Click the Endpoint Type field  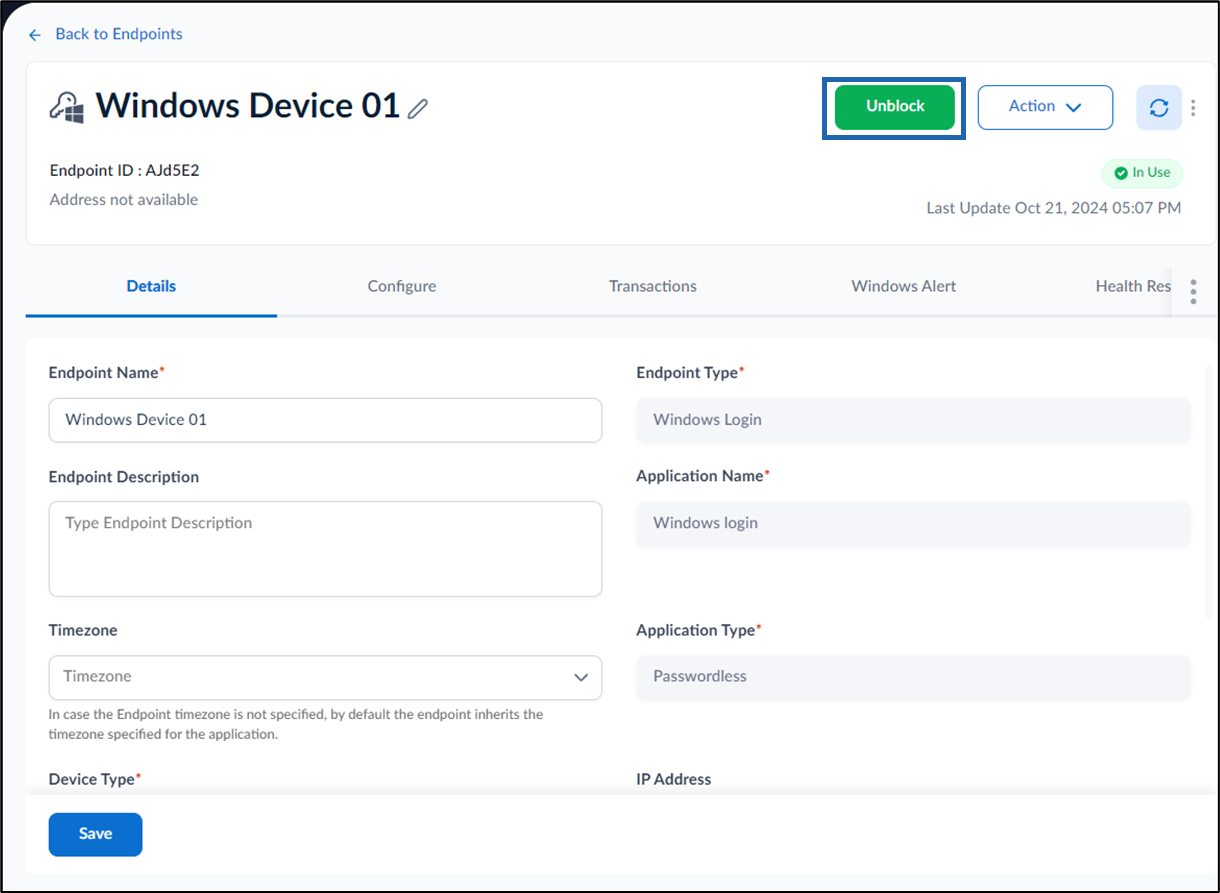(x=913, y=420)
